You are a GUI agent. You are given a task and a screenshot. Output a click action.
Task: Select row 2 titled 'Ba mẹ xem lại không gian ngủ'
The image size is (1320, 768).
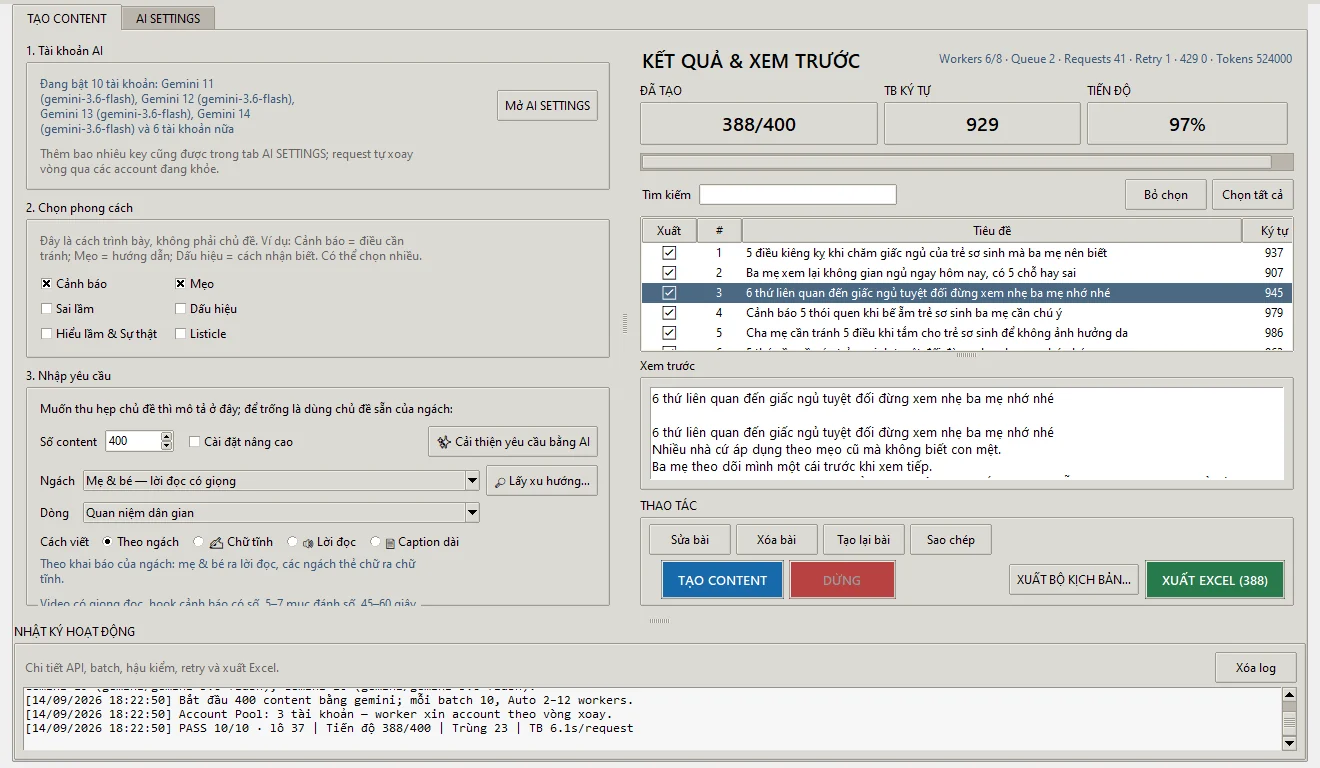[966, 273]
